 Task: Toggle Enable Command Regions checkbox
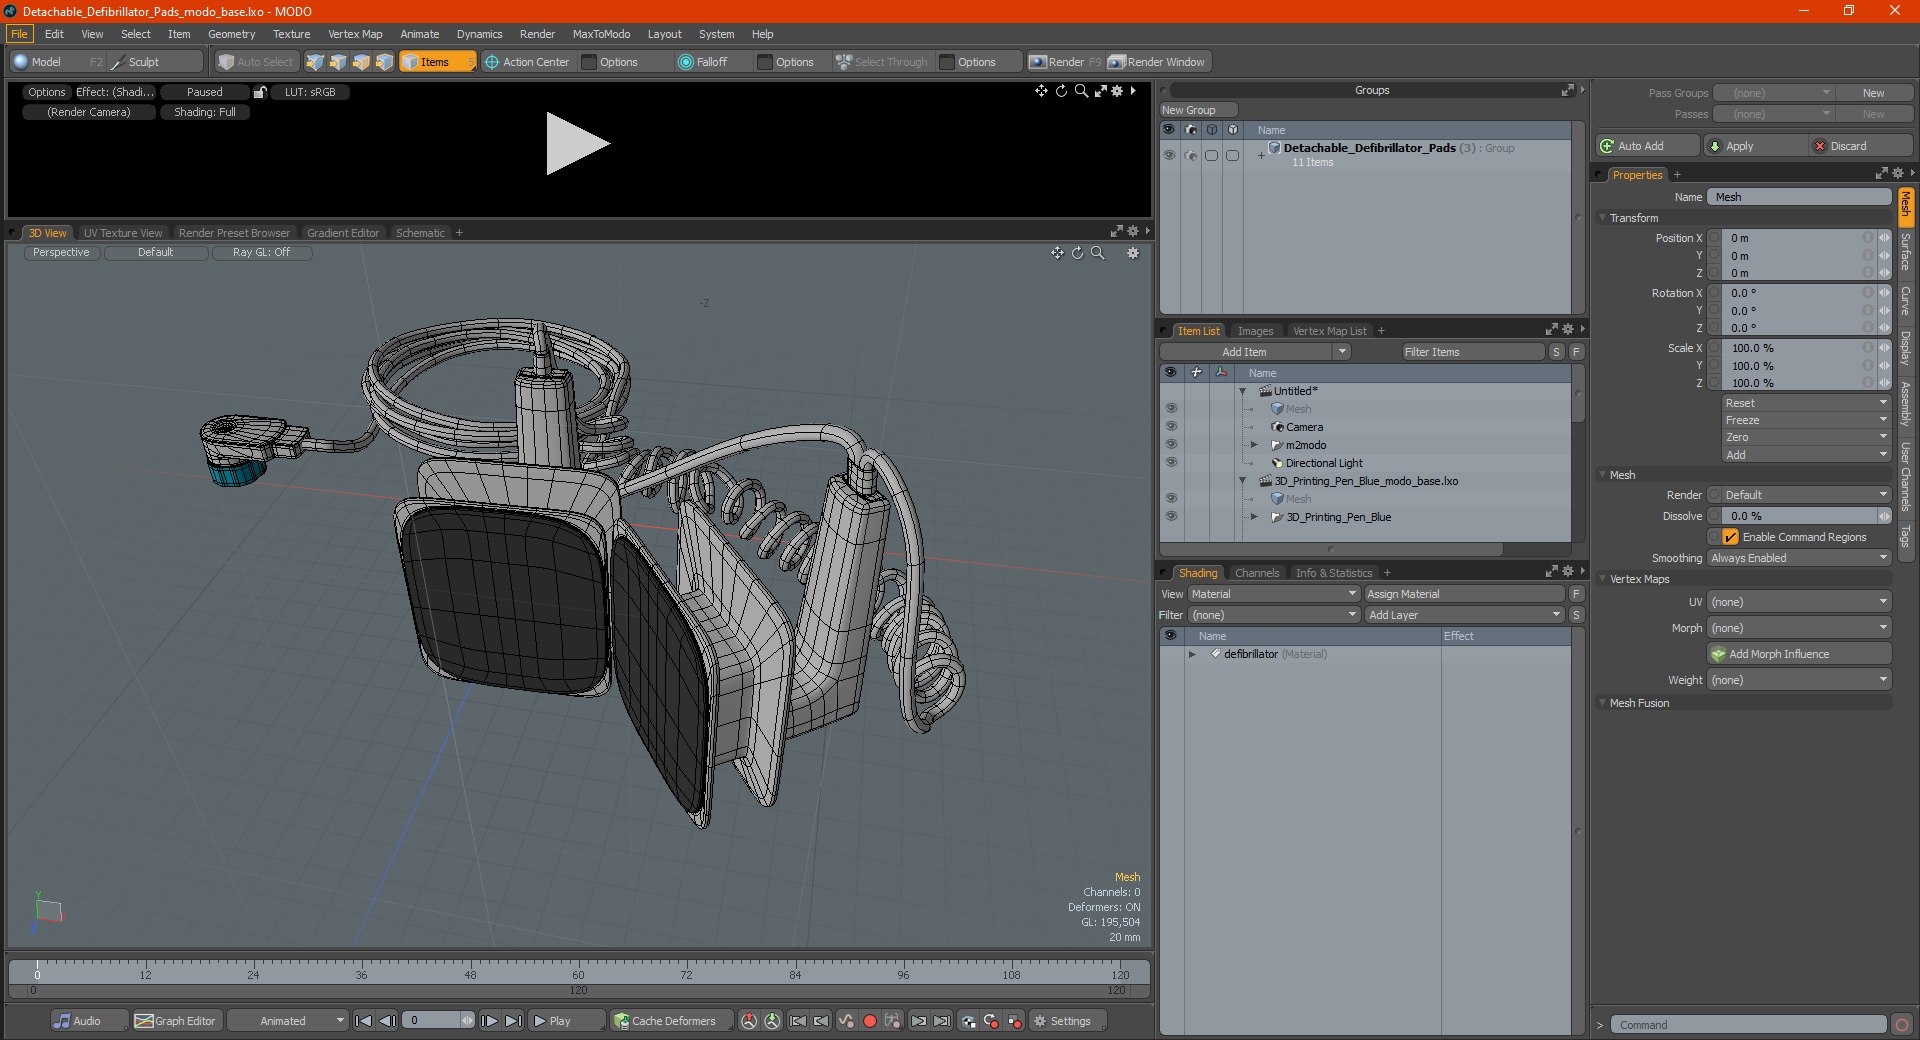(x=1730, y=537)
